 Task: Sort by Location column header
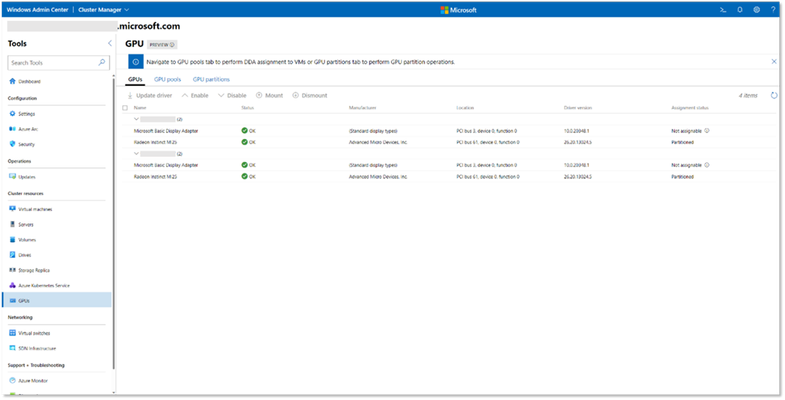[x=465, y=108]
